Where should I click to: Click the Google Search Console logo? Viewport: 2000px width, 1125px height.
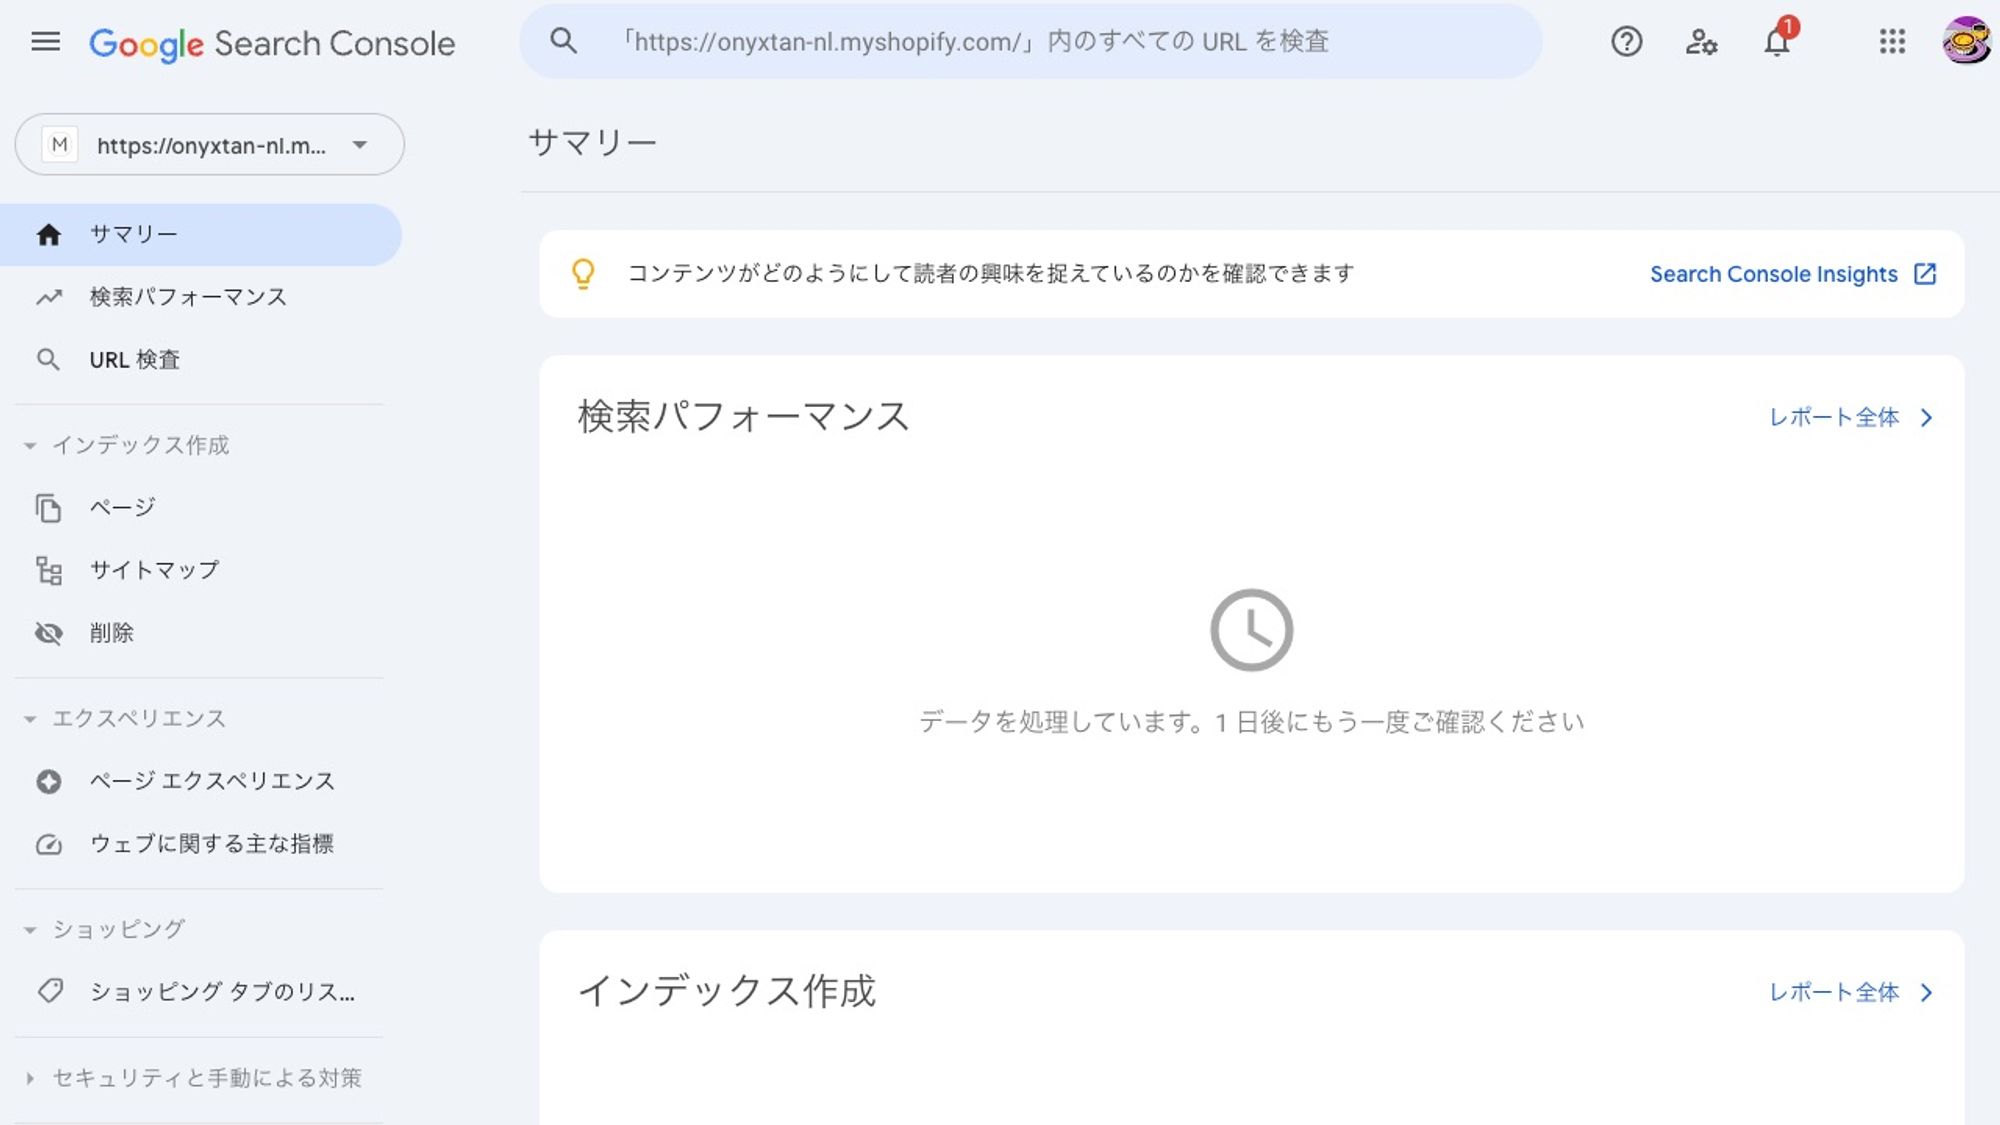click(x=272, y=43)
